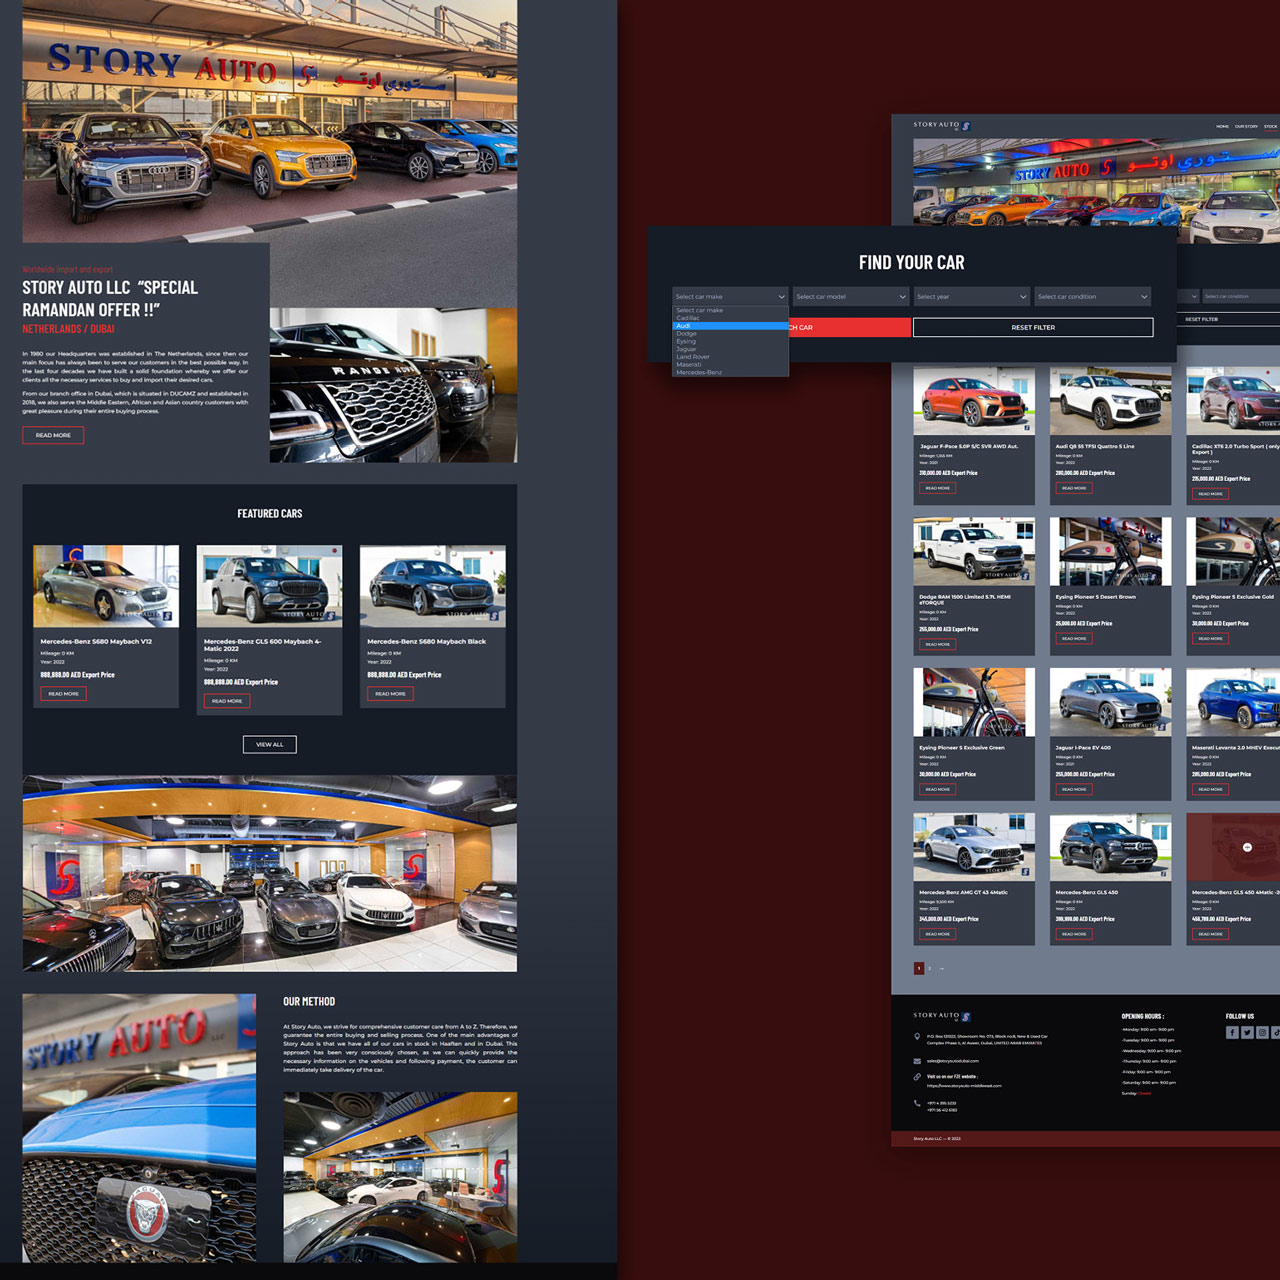Click pagination page 2 link

coord(930,968)
